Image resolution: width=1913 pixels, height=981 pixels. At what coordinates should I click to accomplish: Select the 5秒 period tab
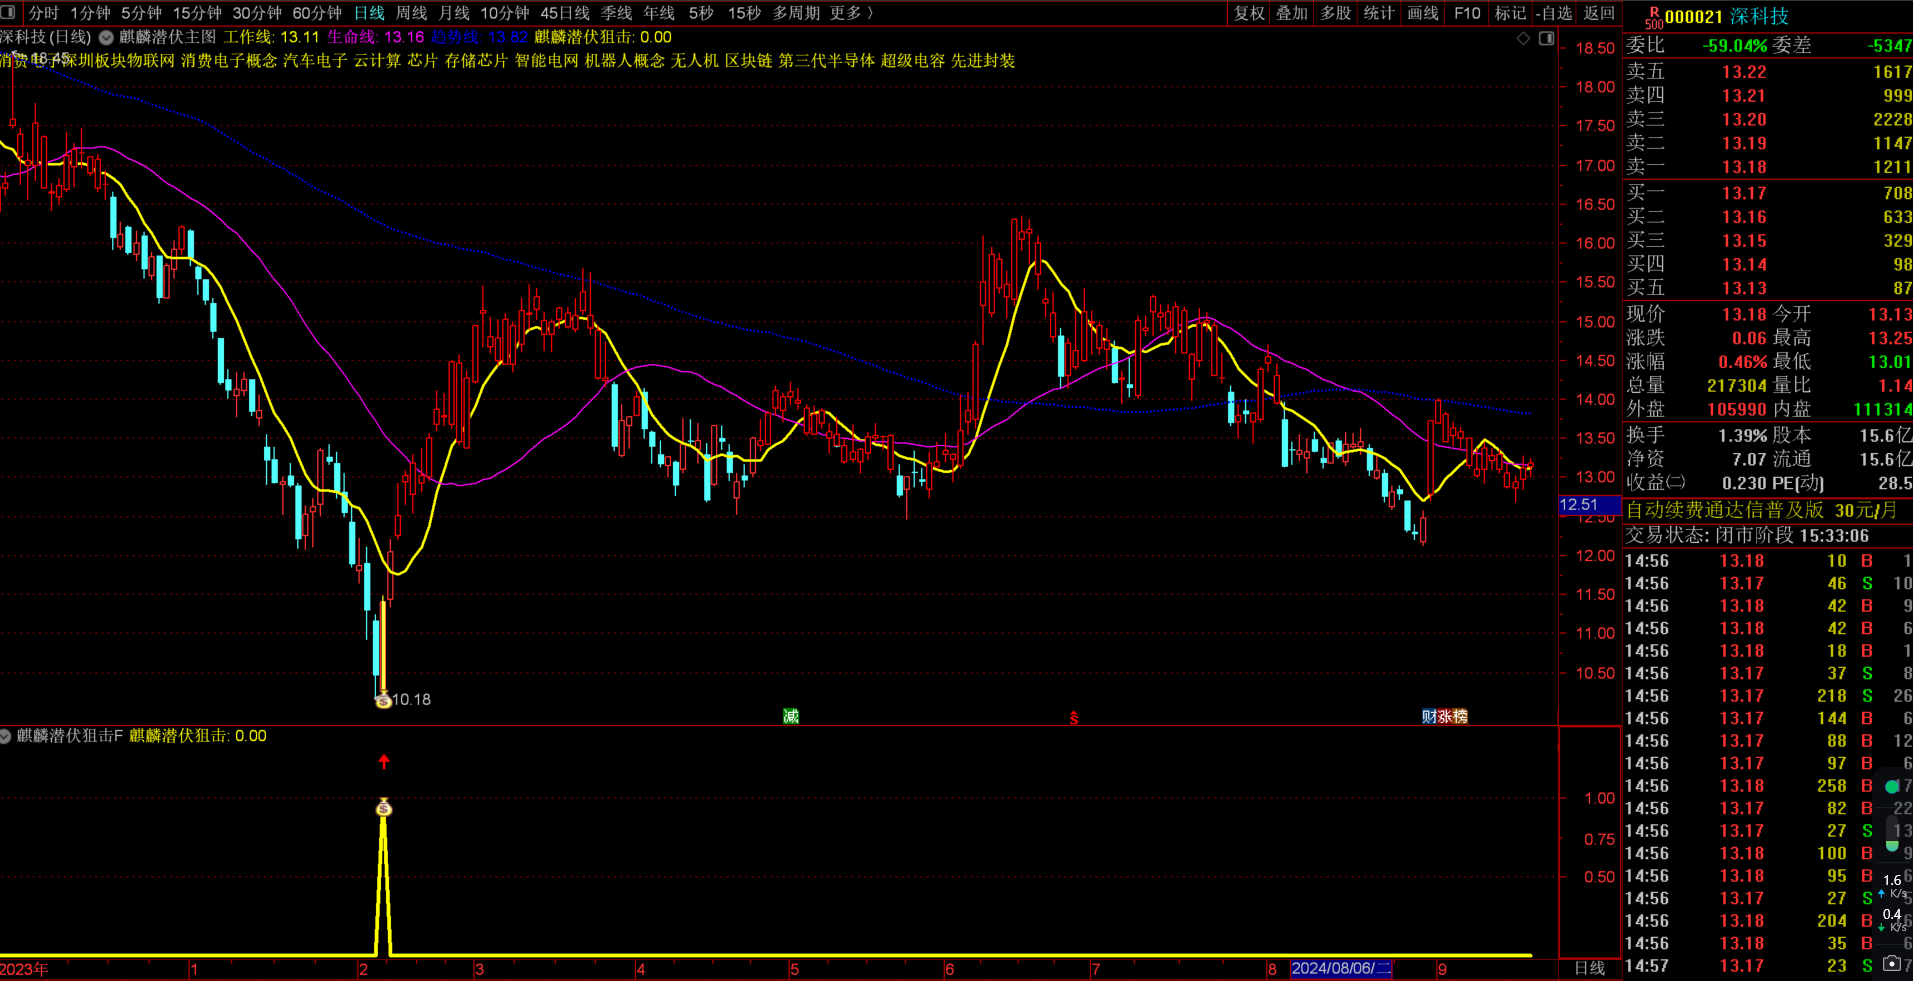(x=701, y=13)
